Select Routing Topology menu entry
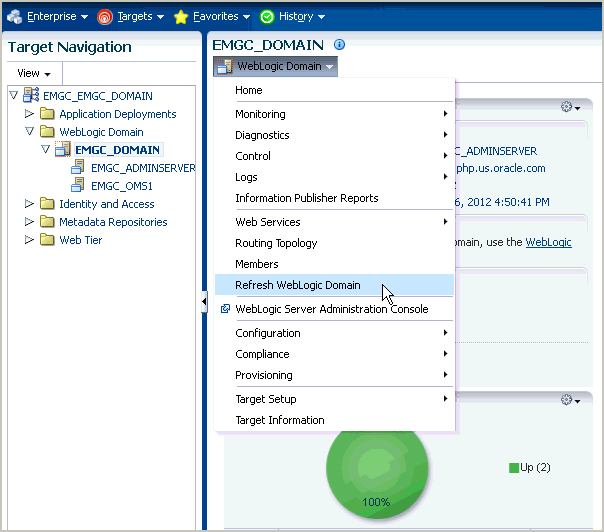The height and width of the screenshot is (532, 604). click(334, 243)
